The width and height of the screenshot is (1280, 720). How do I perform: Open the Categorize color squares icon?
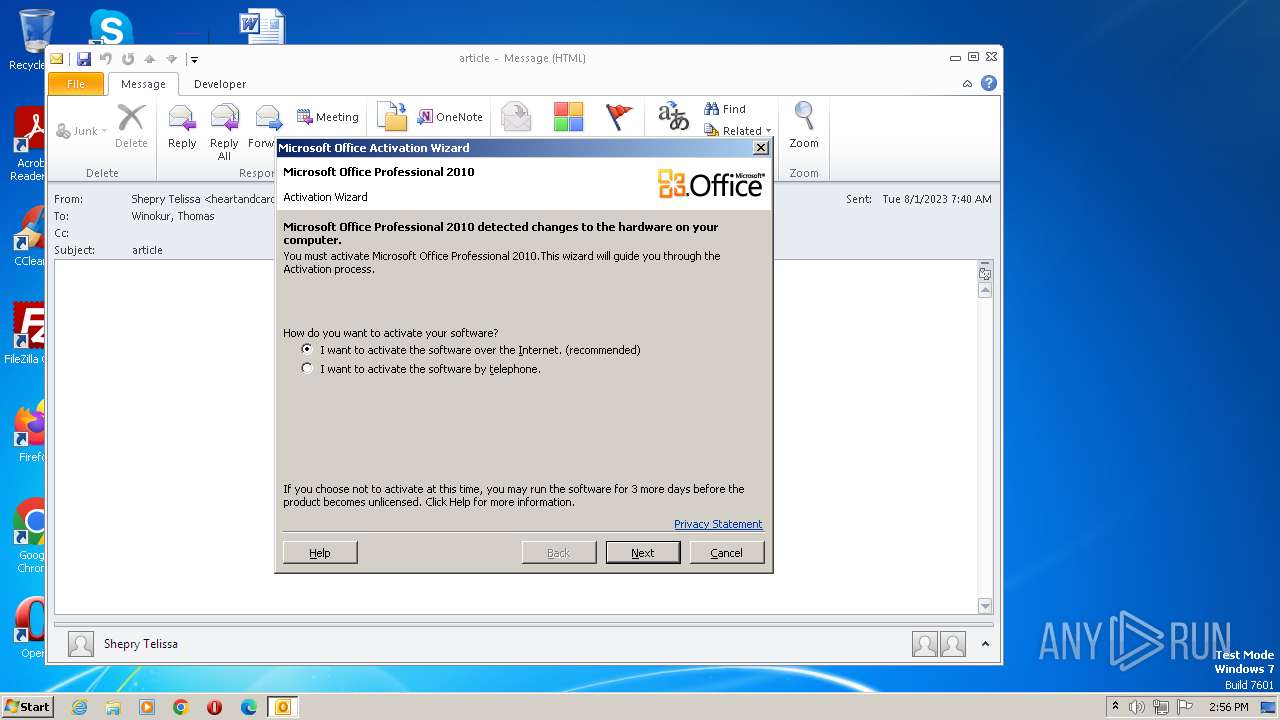pyautogui.click(x=568, y=117)
